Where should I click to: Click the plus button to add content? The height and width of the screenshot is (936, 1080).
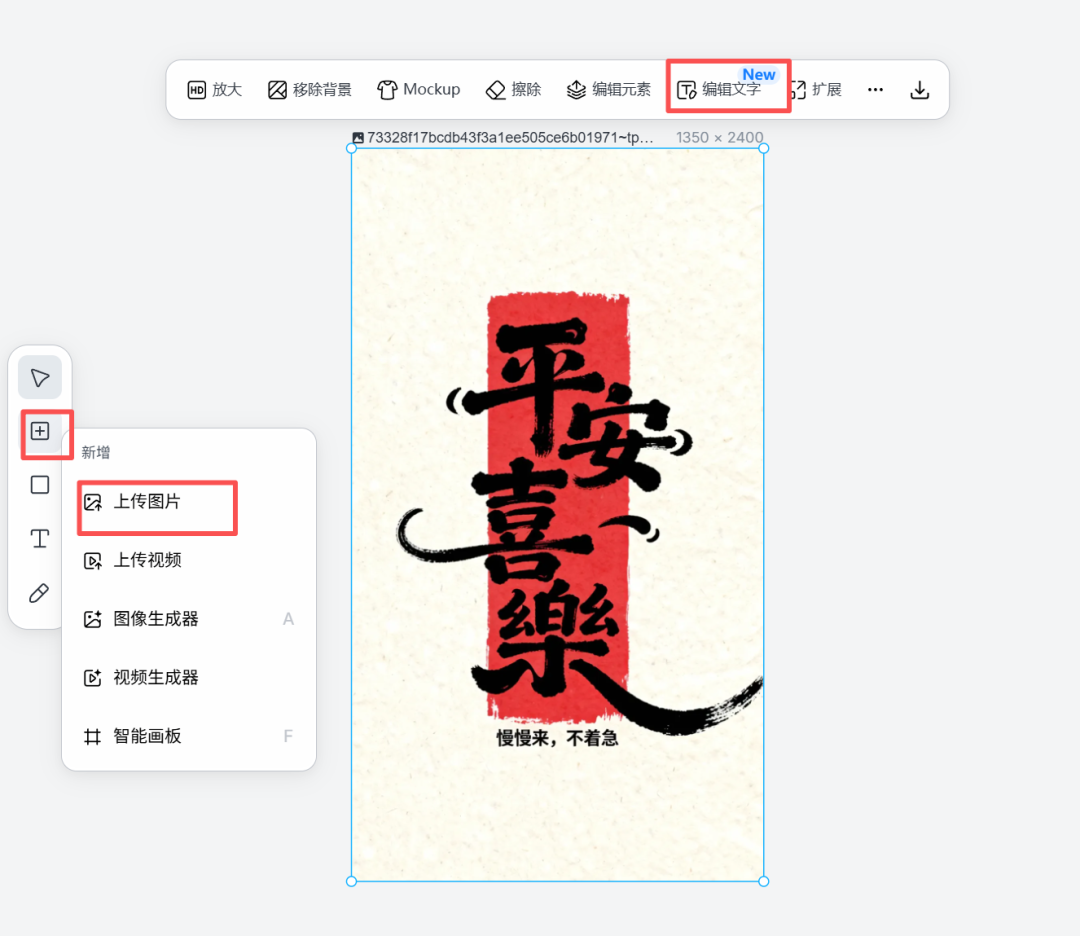40,432
